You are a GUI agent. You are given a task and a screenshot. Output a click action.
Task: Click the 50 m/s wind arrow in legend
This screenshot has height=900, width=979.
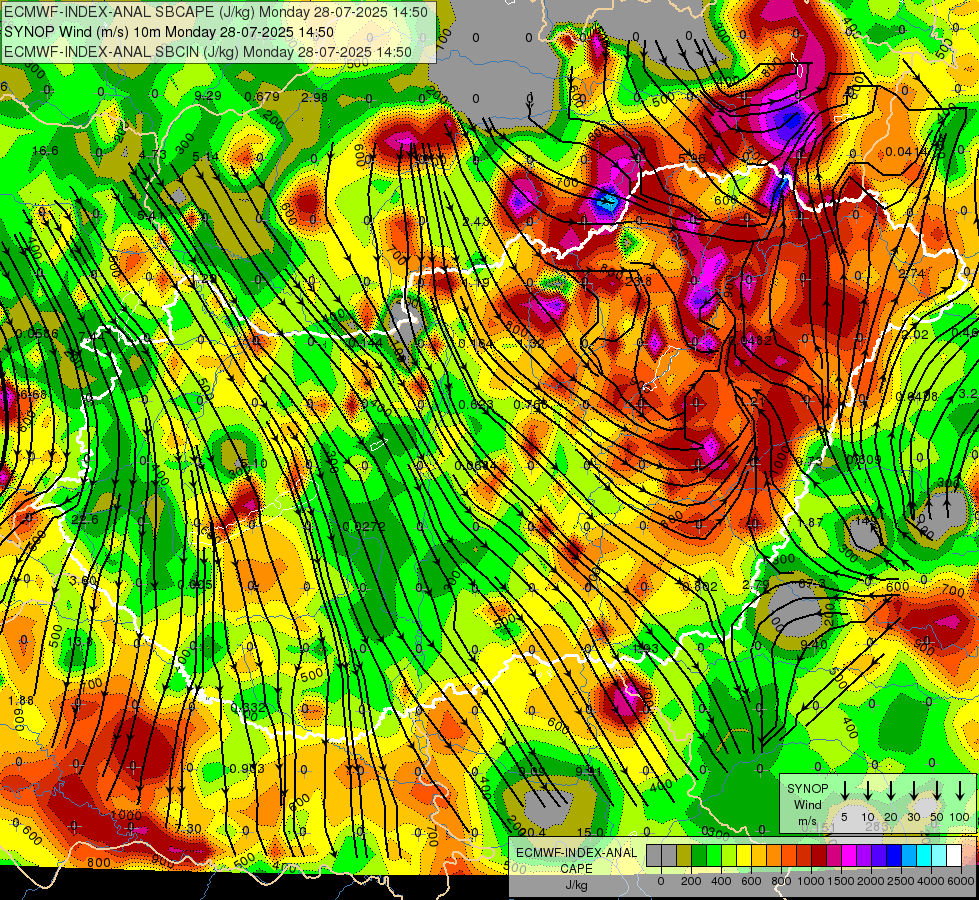click(937, 790)
